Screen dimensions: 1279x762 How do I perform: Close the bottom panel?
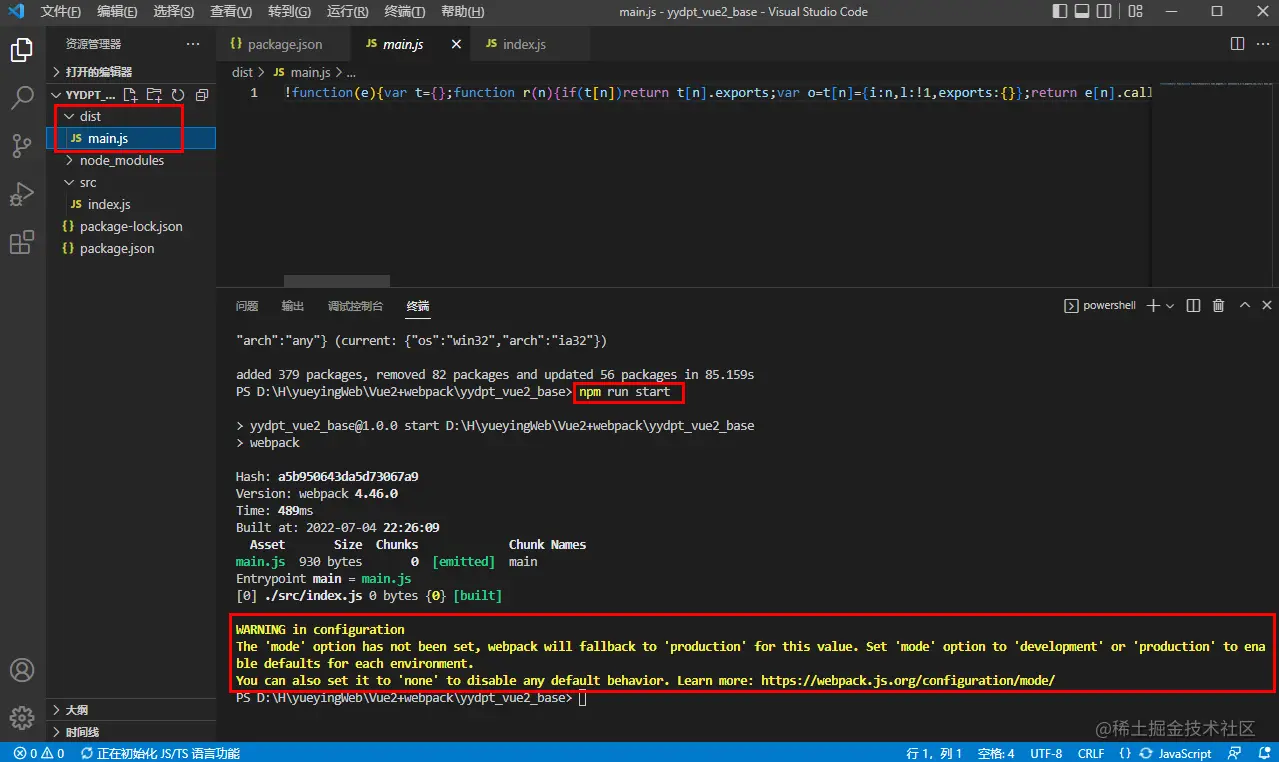[1267, 306]
